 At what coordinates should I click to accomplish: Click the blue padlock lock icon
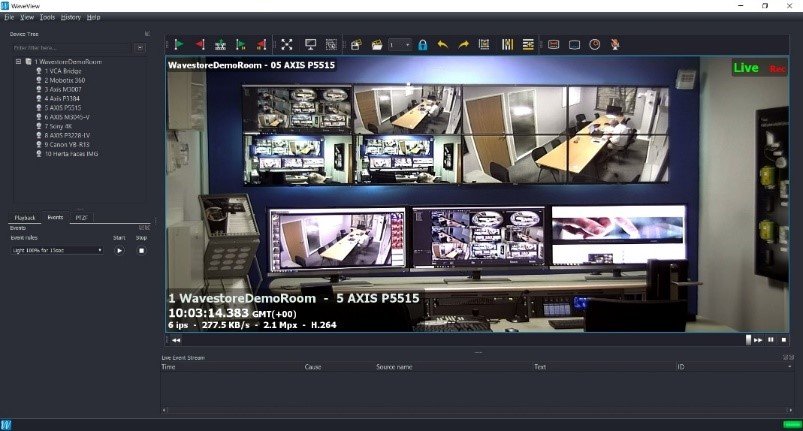(422, 44)
